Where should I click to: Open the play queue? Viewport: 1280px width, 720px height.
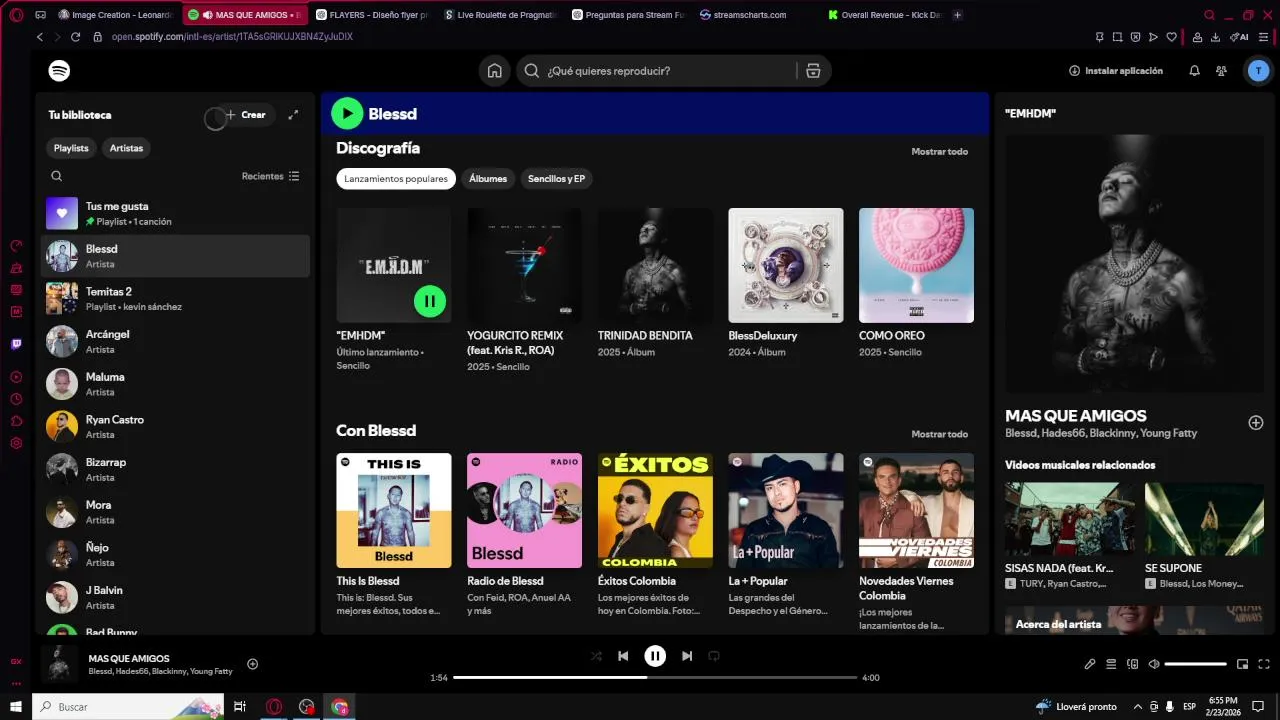pyautogui.click(x=1111, y=664)
